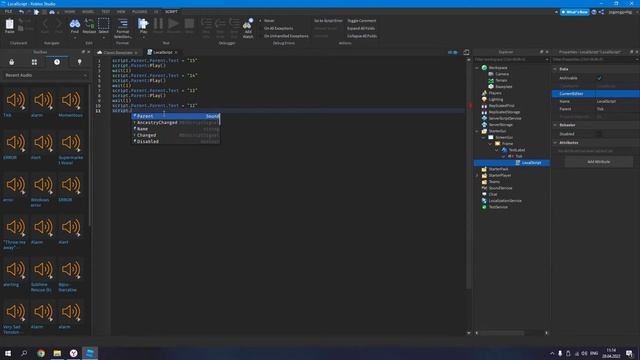Click the What's New button
This screenshot has width=640, height=360.
tap(574, 12)
